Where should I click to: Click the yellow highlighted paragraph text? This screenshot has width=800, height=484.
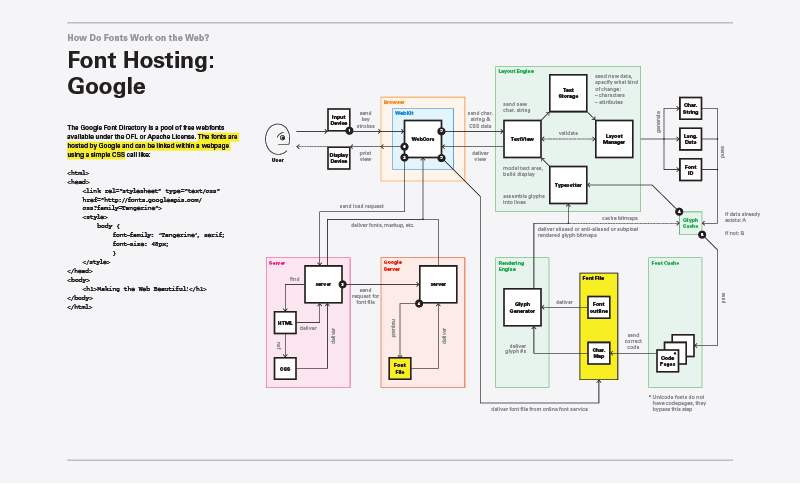point(153,145)
